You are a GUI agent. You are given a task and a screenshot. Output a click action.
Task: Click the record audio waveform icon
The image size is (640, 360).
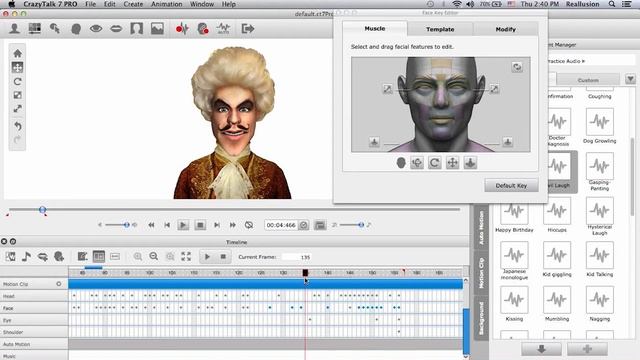coord(182,29)
